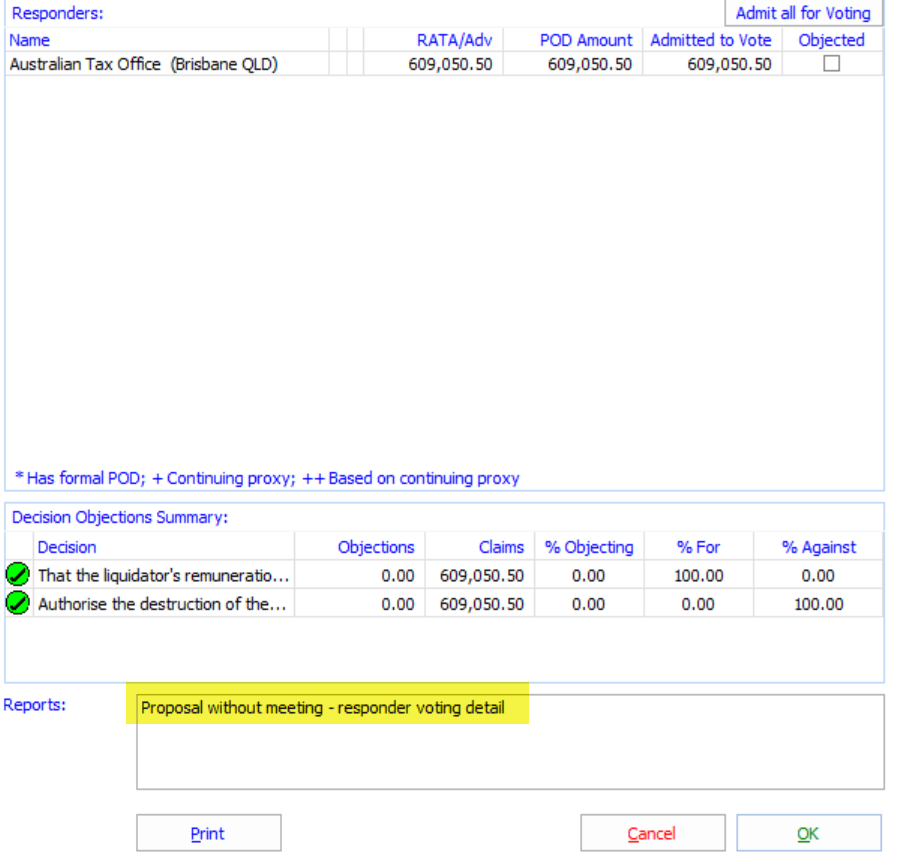Select the liquidator's remuneration decision row

[164, 575]
